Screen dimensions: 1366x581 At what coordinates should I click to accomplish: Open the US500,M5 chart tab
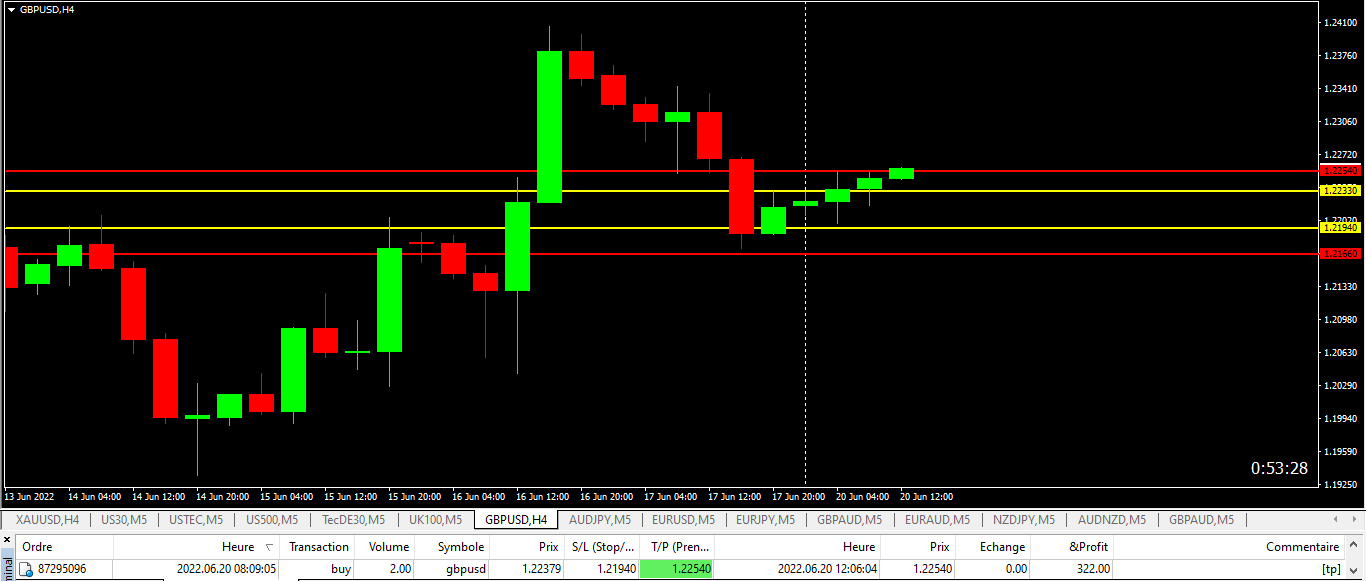(271, 520)
